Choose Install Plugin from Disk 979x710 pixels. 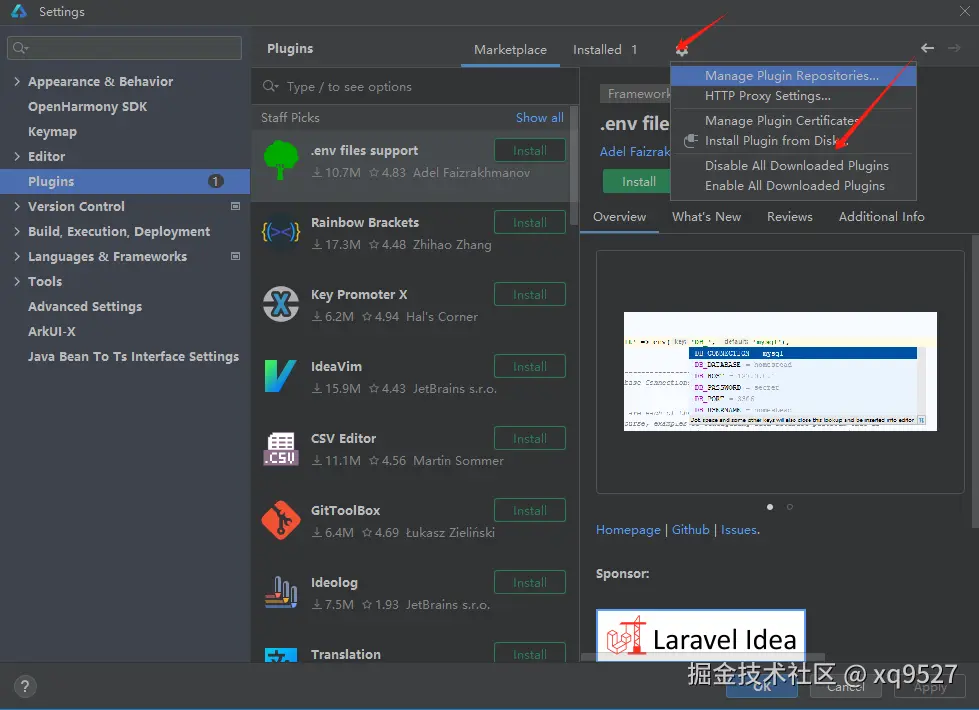coord(793,141)
